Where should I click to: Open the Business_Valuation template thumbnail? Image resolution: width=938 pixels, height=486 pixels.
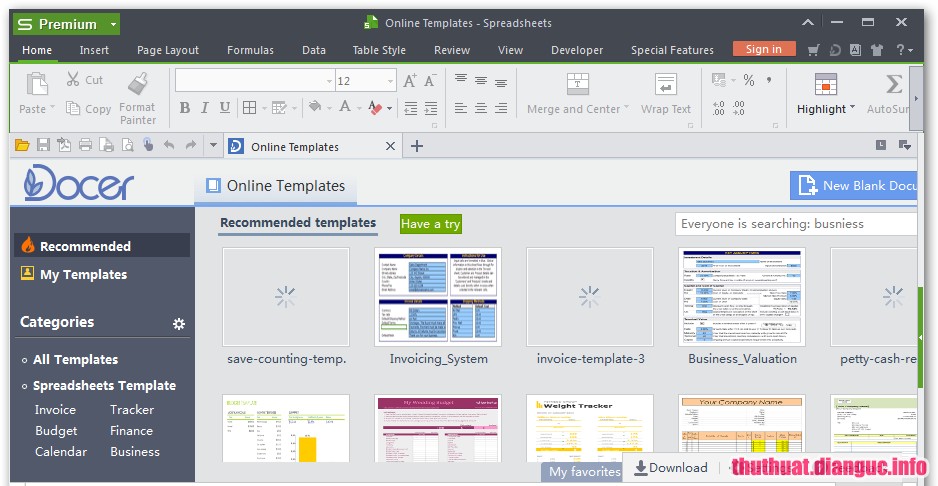[742, 297]
